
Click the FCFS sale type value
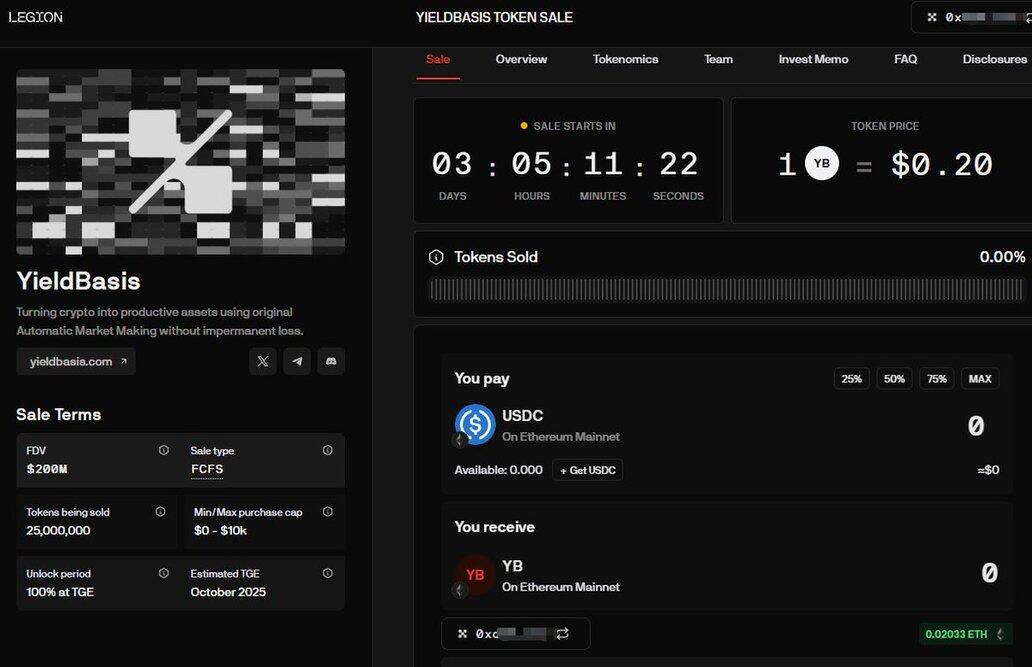pyautogui.click(x=207, y=469)
